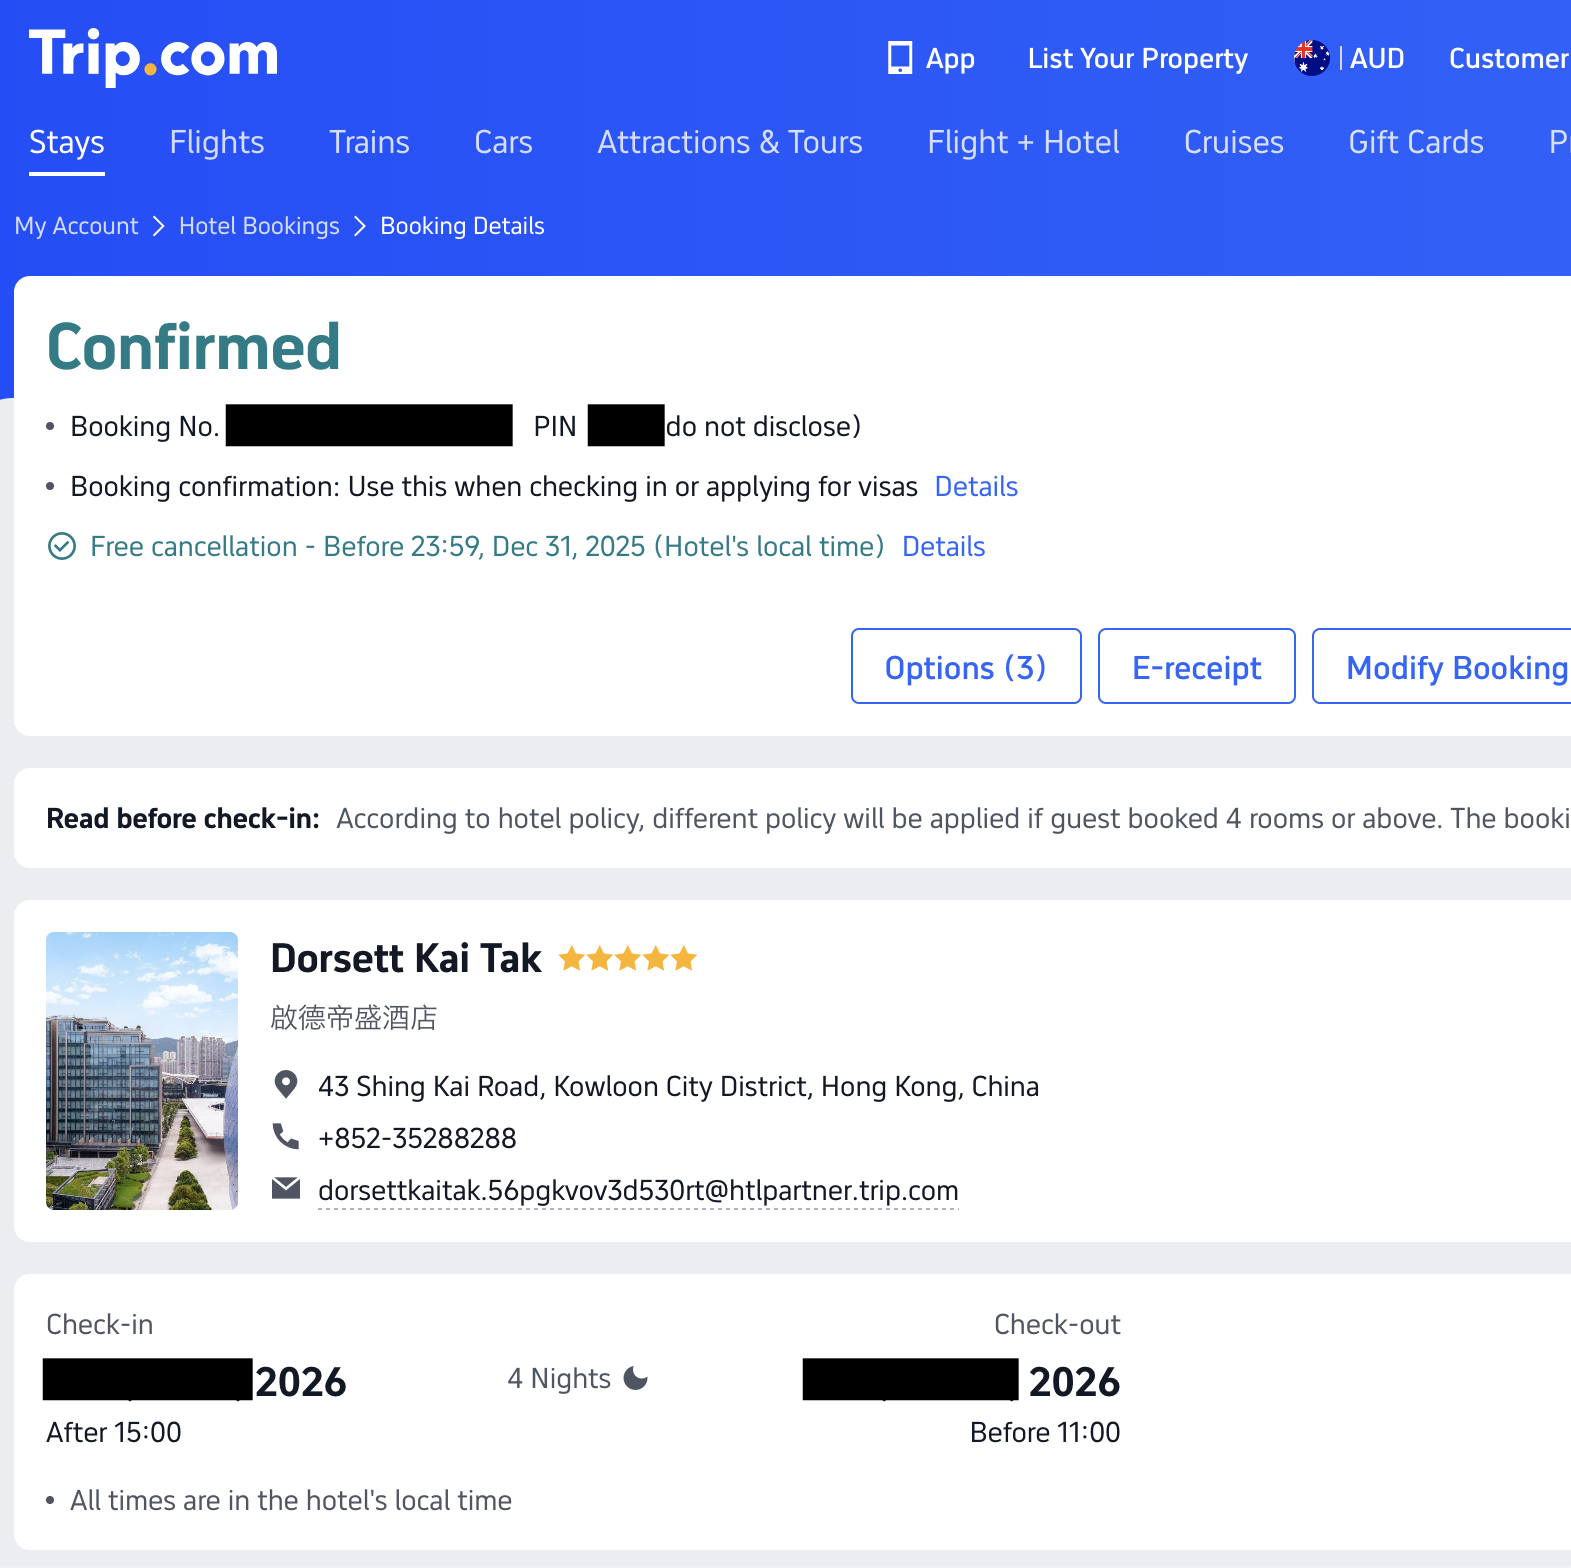The image size is (1571, 1568).
Task: Navigate to Hotel Bookings breadcrumb
Action: (259, 226)
